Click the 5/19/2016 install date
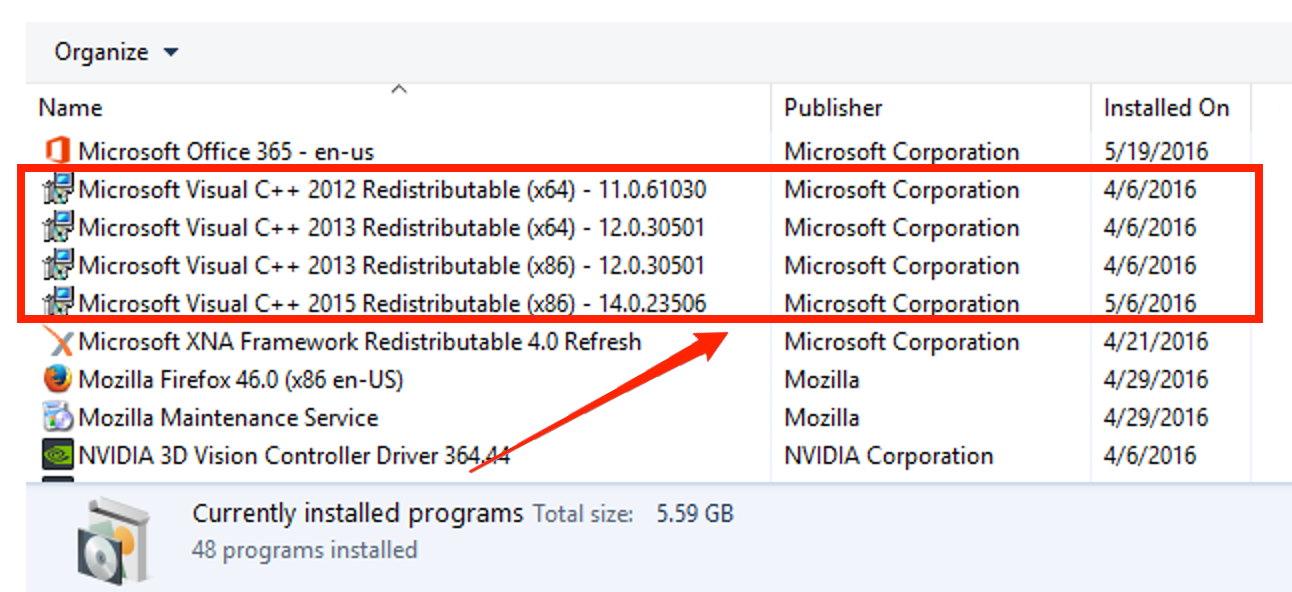Viewport: 1292px width, 592px height. 1155,152
